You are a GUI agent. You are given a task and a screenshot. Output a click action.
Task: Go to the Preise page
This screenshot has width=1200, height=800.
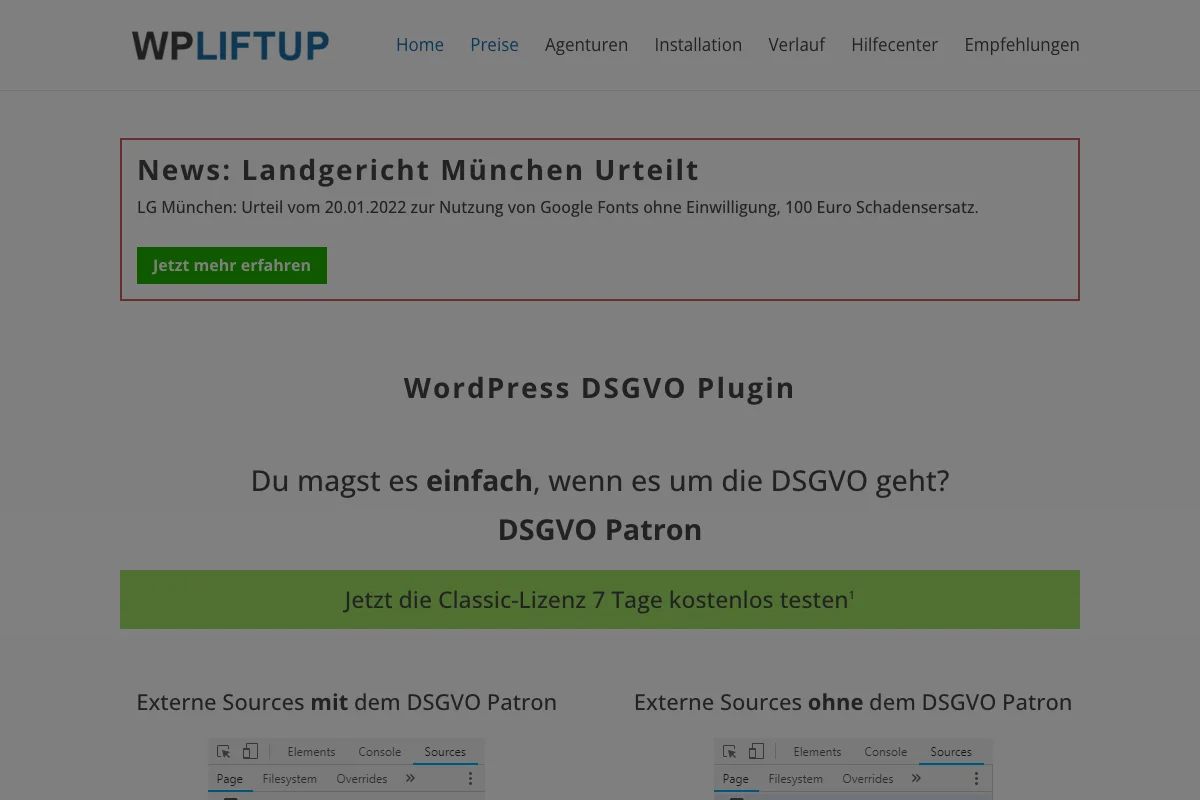[495, 45]
